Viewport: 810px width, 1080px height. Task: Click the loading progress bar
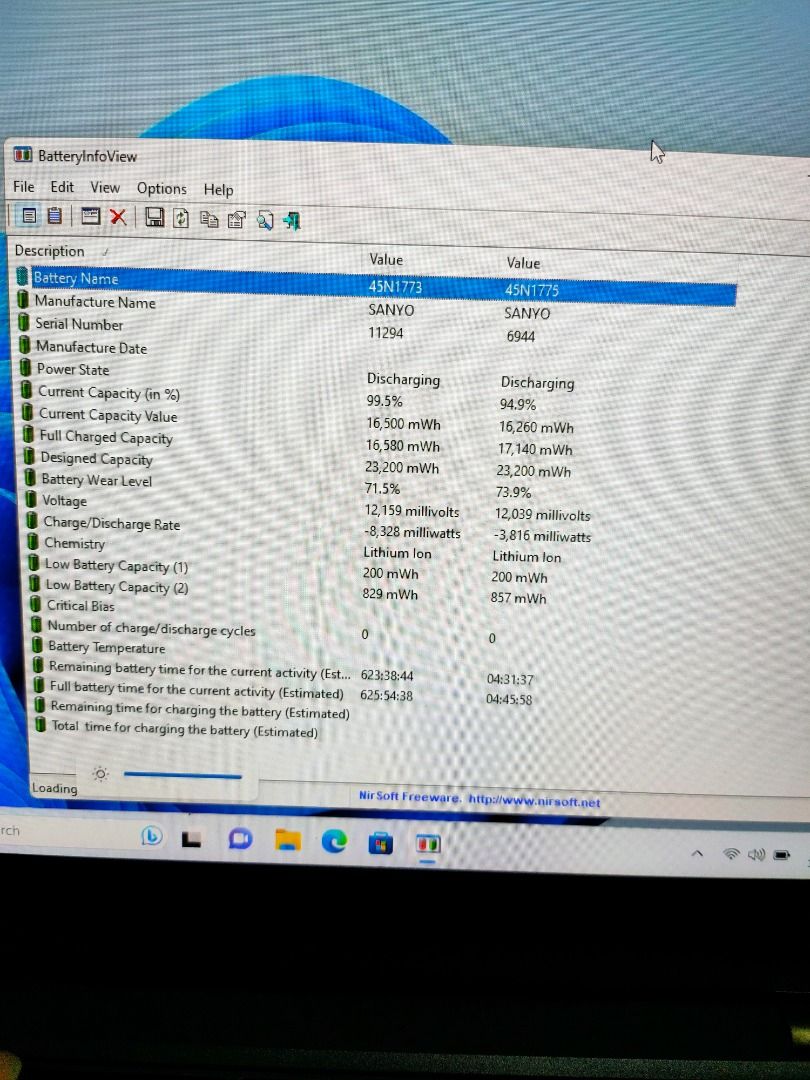(185, 775)
